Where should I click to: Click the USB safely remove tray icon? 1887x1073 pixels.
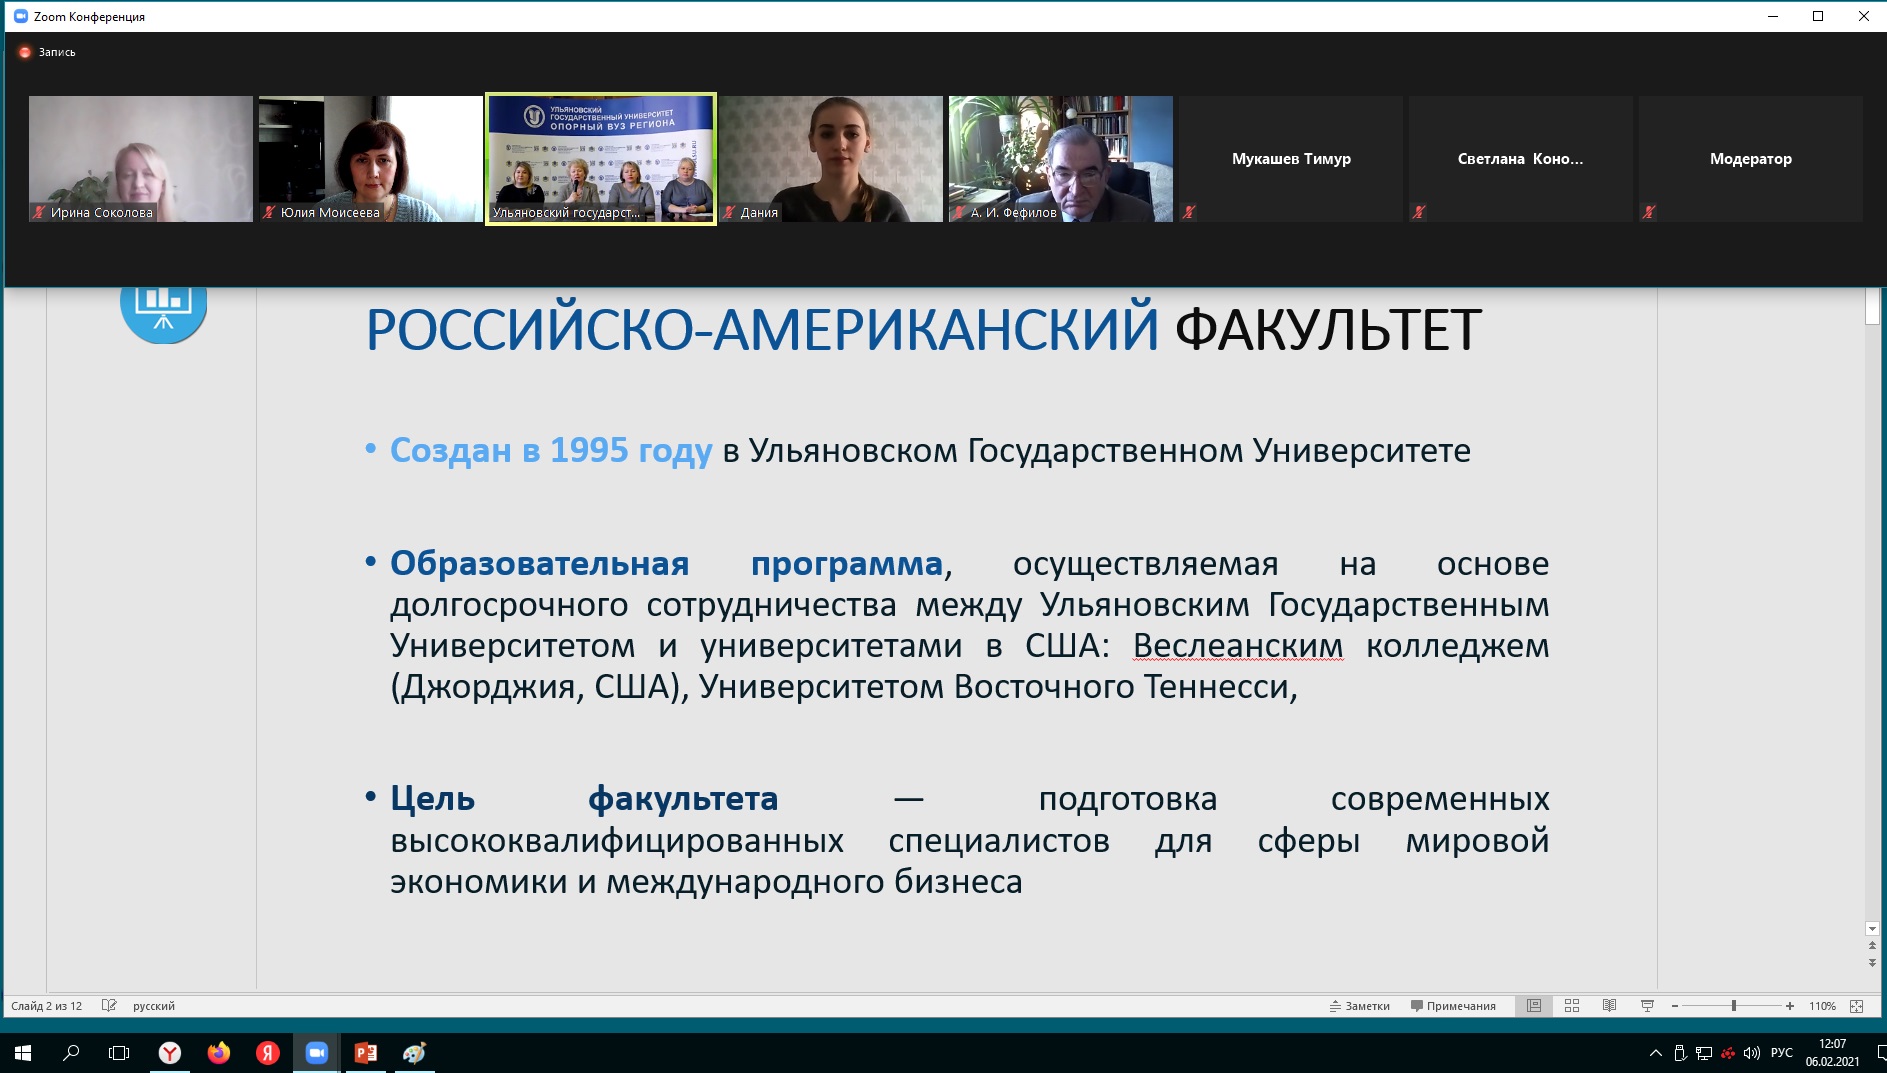pos(1680,1053)
